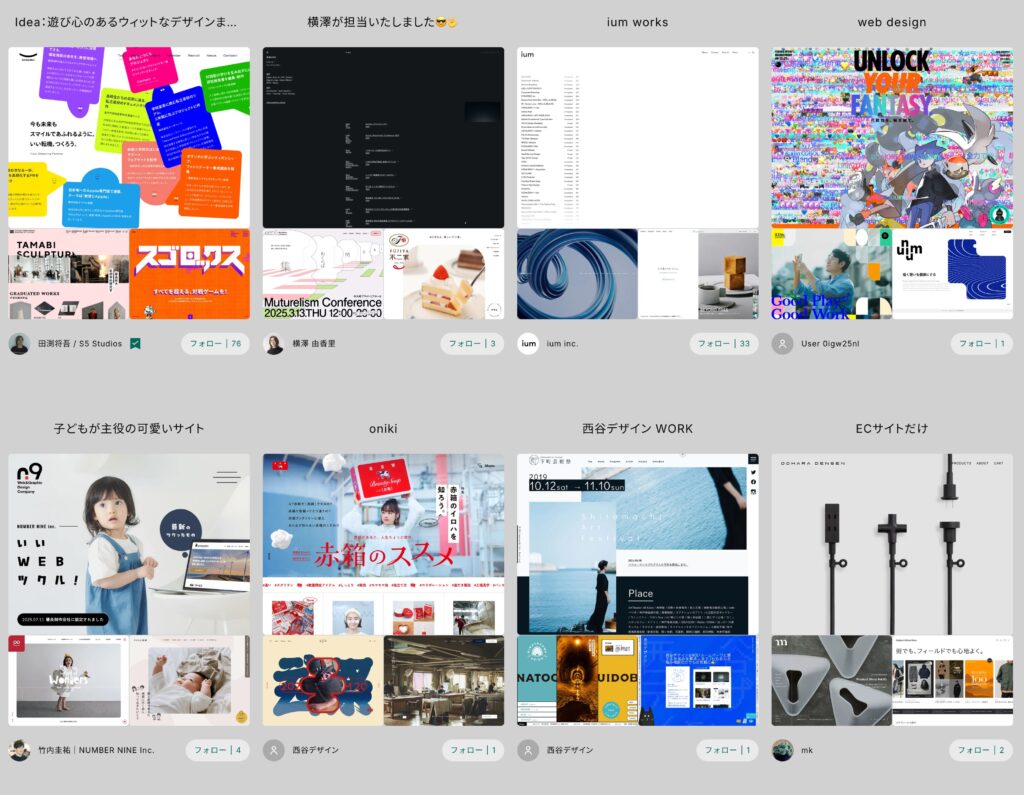Open the 子どもが主役の可愛いサイト collection title

pyautogui.click(x=129, y=428)
